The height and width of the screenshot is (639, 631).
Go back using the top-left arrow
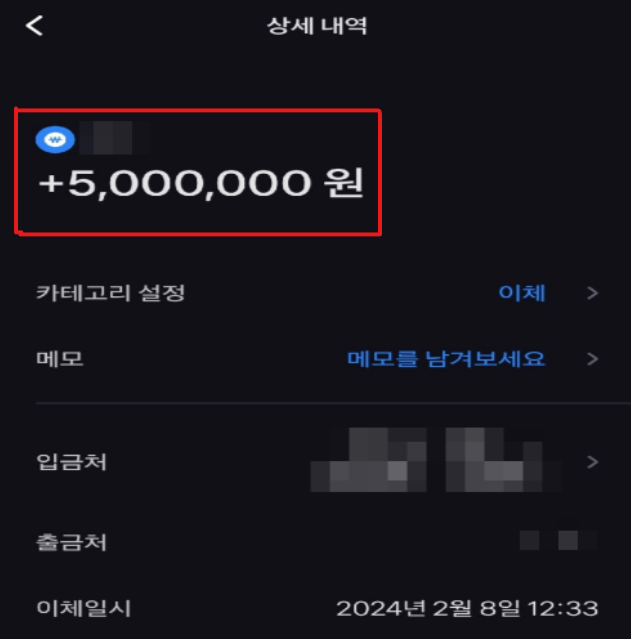34,26
